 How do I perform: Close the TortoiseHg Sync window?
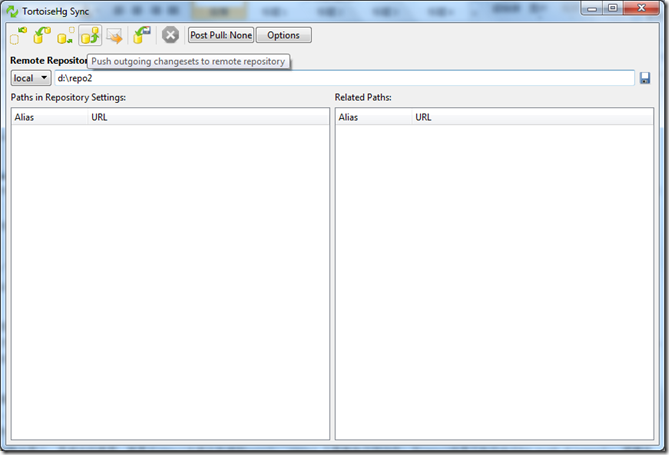(641, 9)
